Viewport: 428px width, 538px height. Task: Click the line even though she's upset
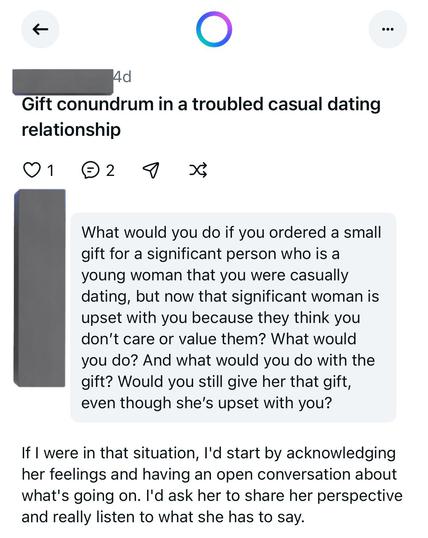(207, 403)
